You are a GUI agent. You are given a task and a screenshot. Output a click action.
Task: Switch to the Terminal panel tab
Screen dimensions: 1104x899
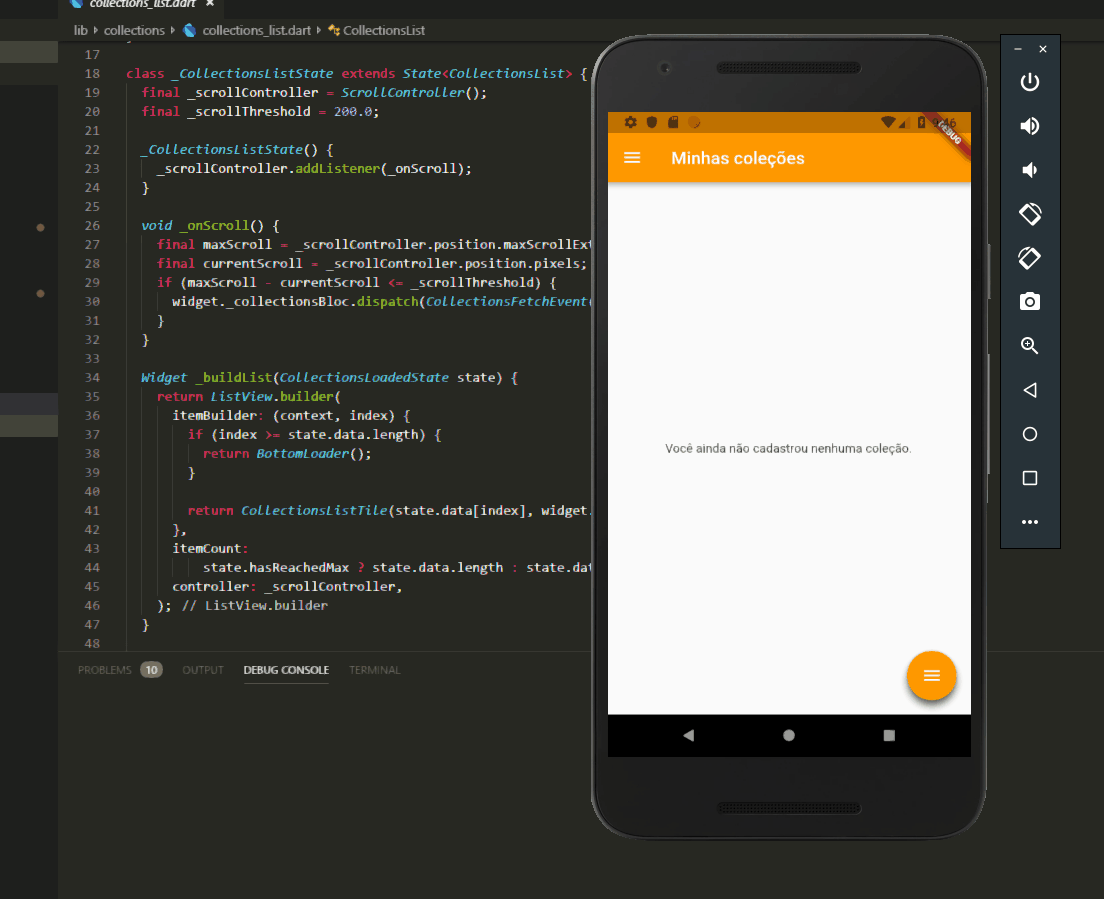point(375,669)
